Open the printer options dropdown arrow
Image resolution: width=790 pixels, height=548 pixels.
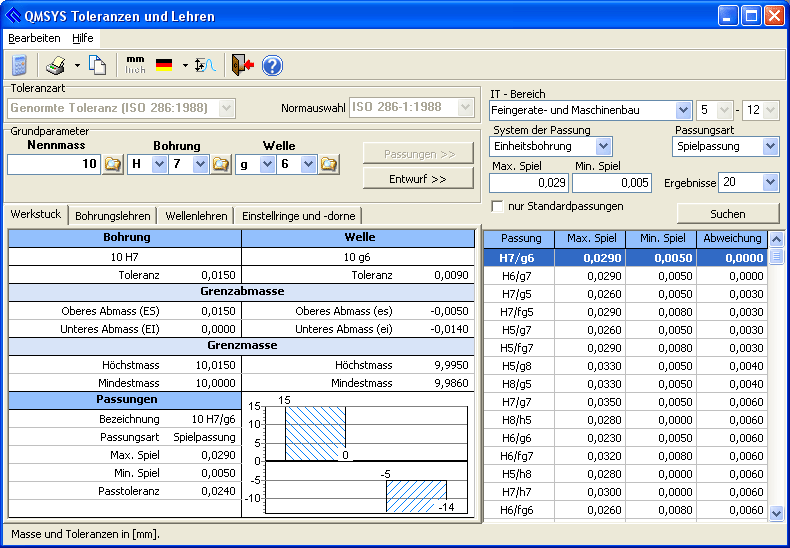tap(77, 65)
